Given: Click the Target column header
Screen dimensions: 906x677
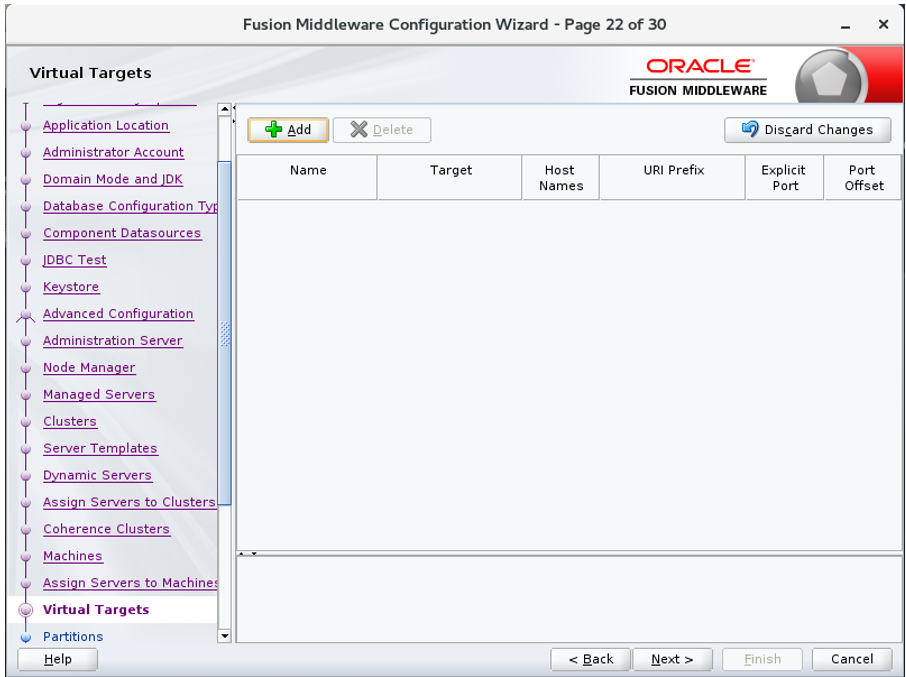Looking at the screenshot, I should tap(450, 177).
